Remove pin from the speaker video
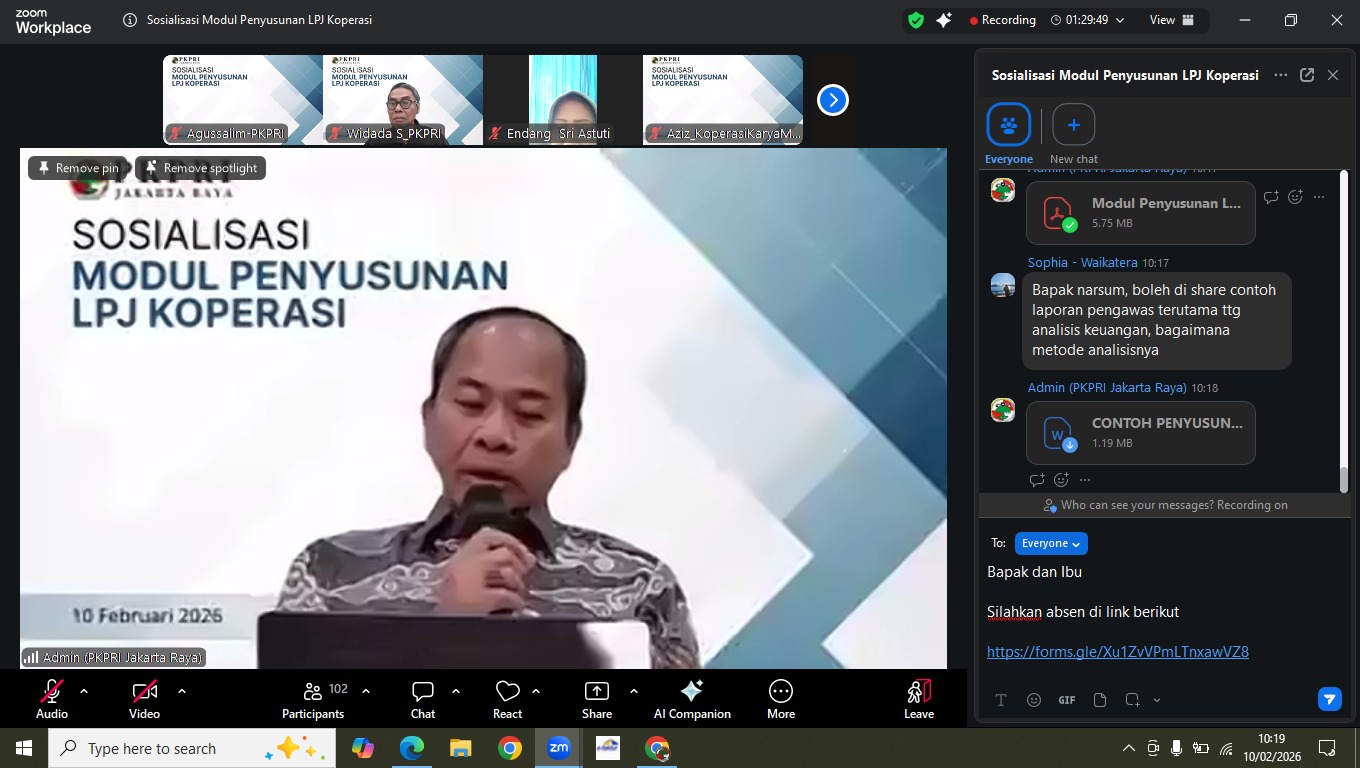Screen dimensions: 1360x768 (x=78, y=168)
